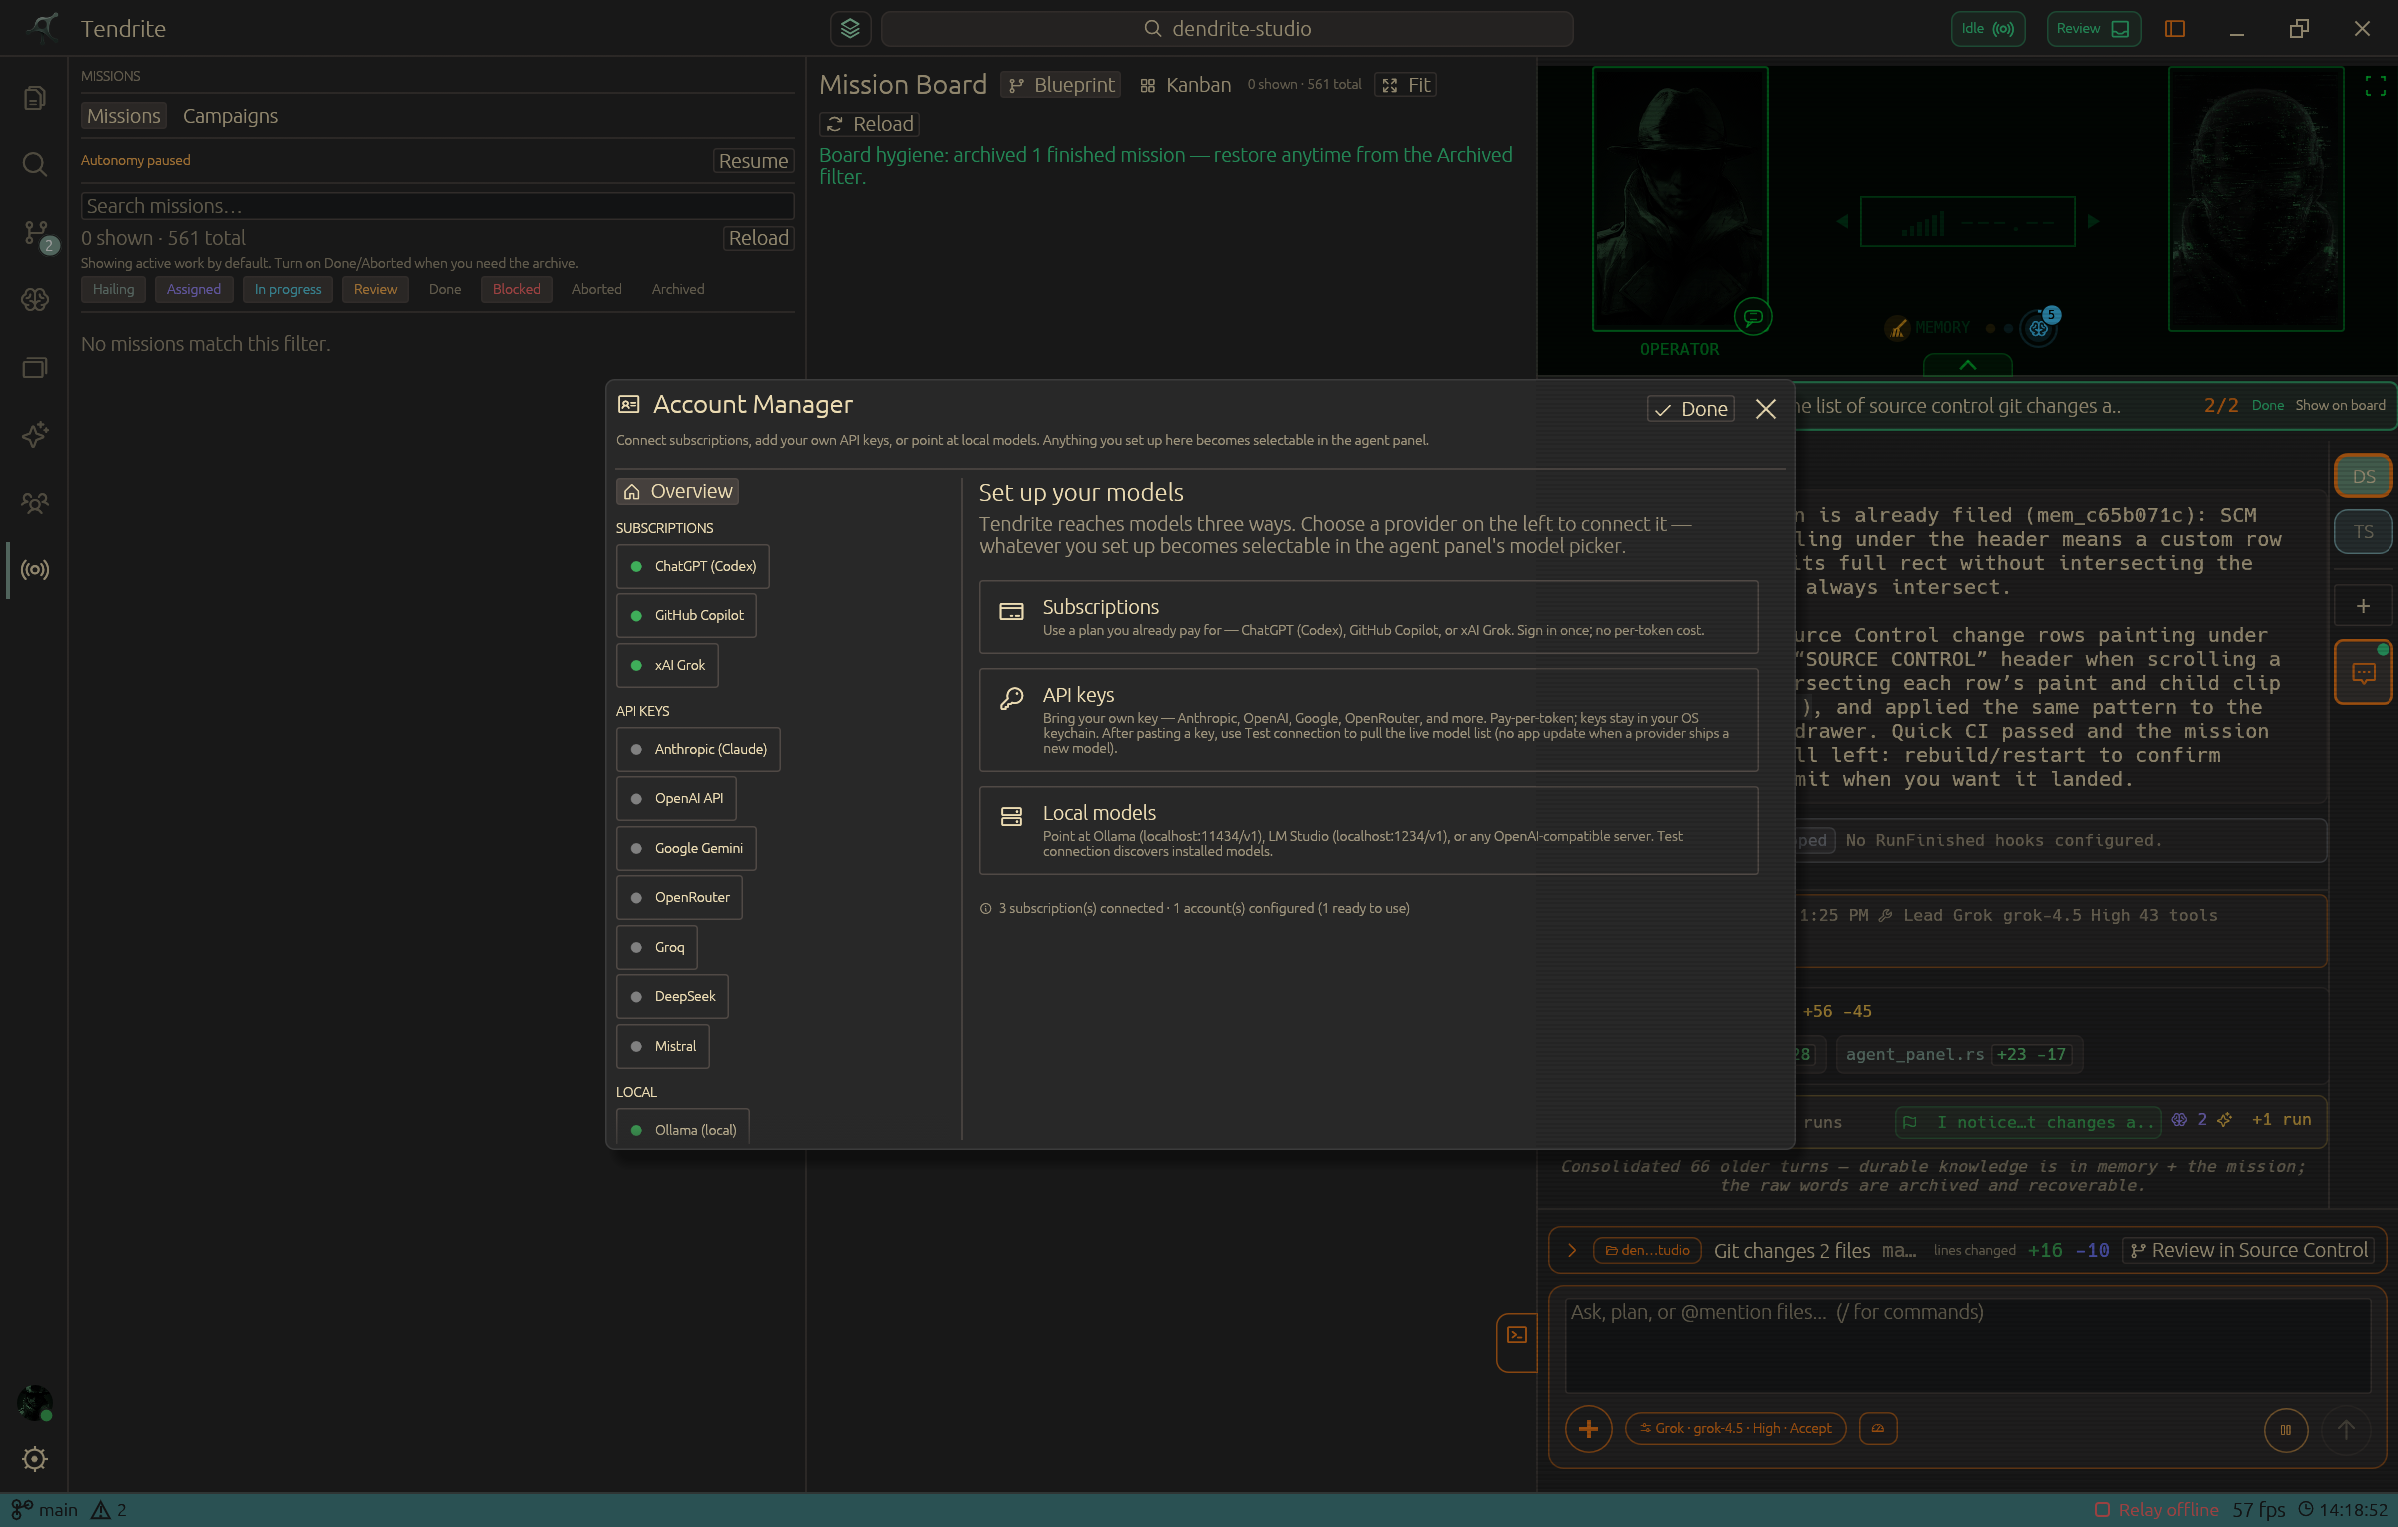
Task: Select Overview in Account Manager
Action: pyautogui.click(x=677, y=492)
